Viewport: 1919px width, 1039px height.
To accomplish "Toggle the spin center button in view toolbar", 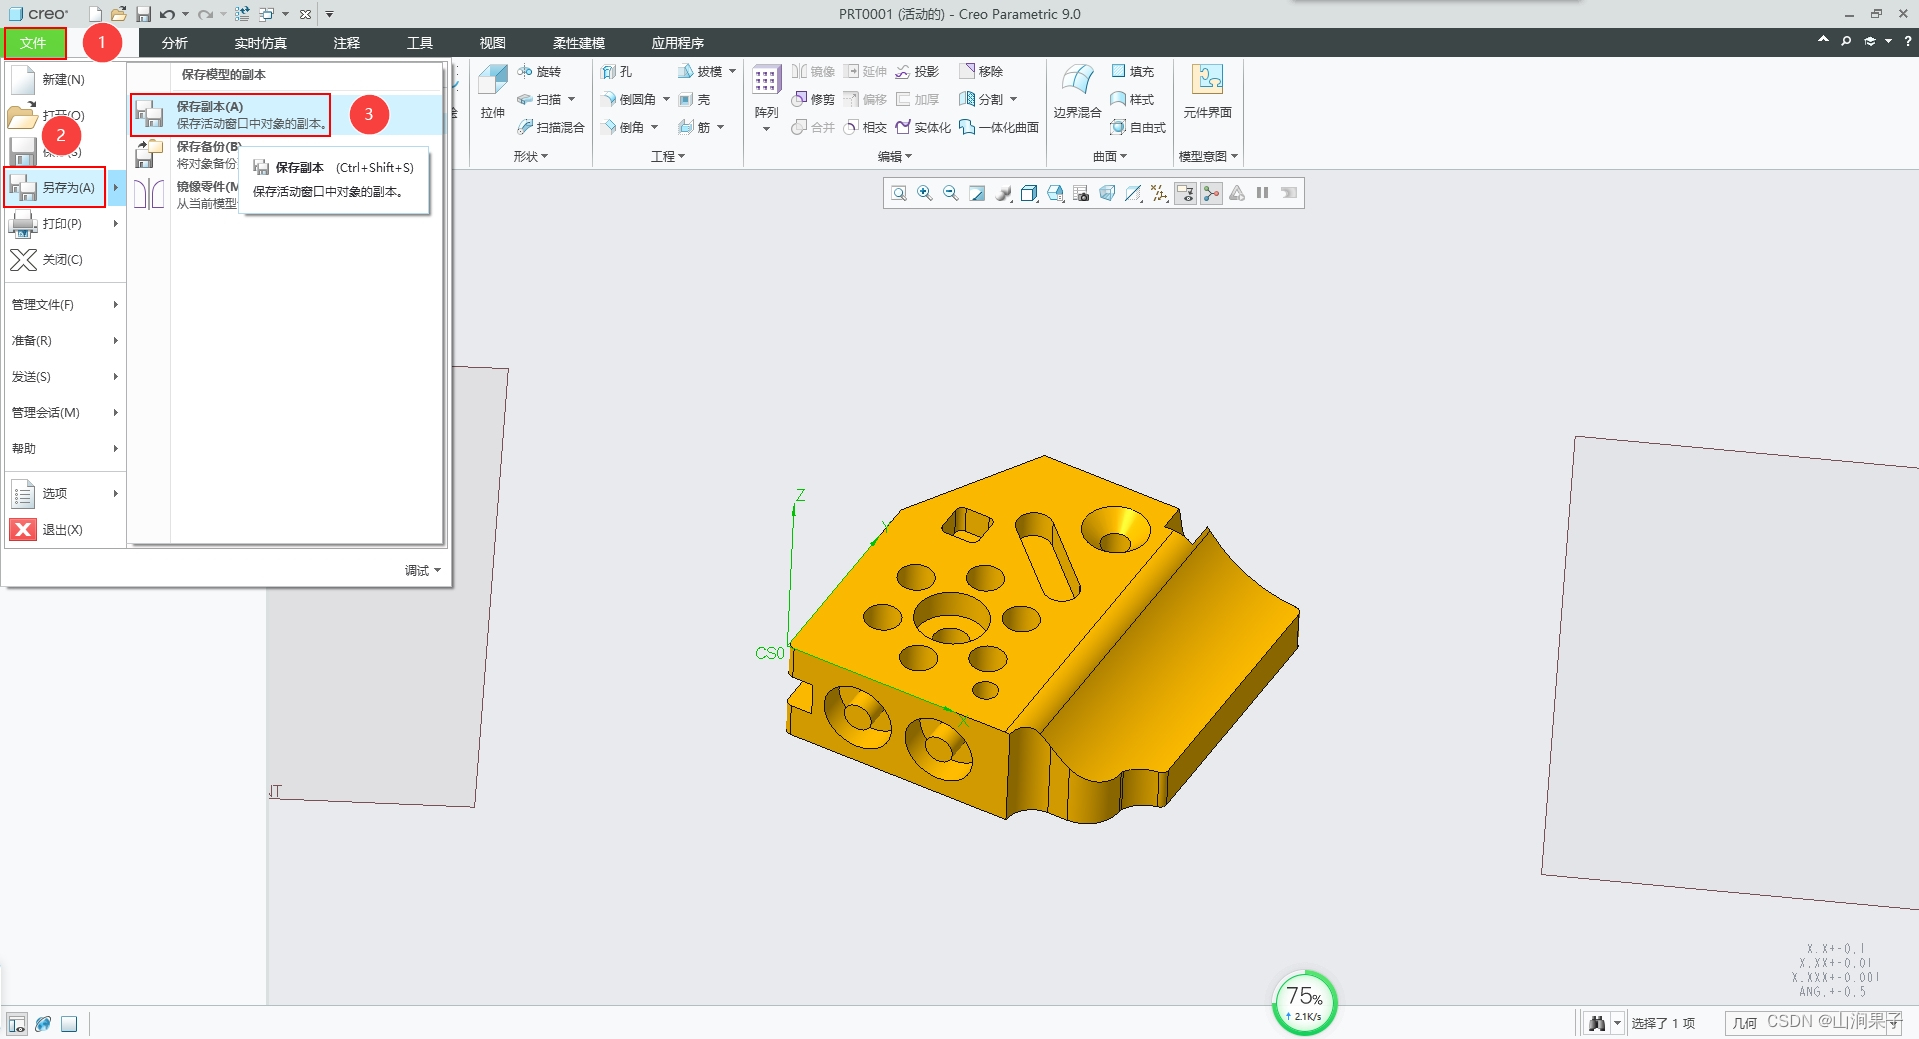I will click(1211, 193).
